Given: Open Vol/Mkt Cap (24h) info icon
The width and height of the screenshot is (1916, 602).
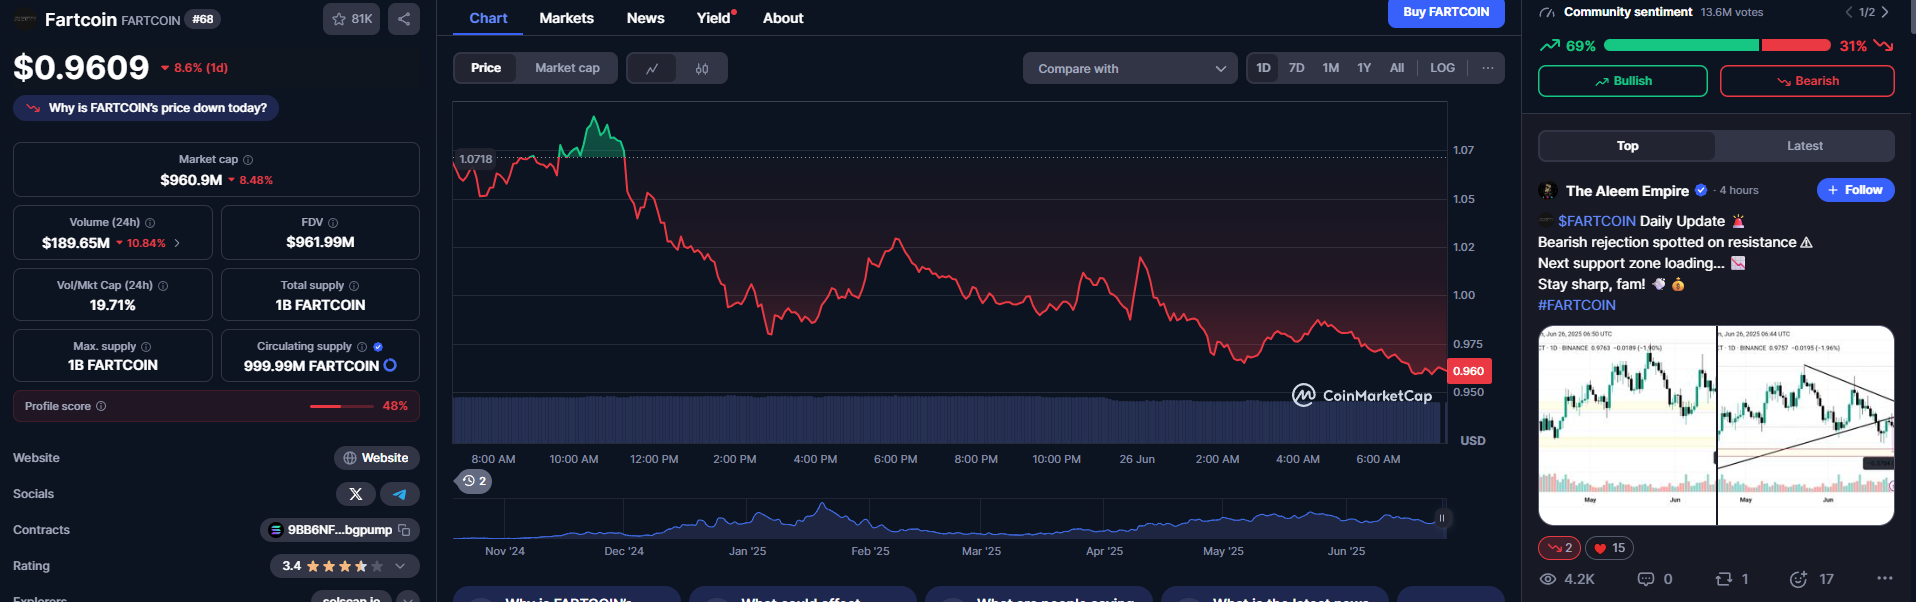Looking at the screenshot, I should click(163, 286).
